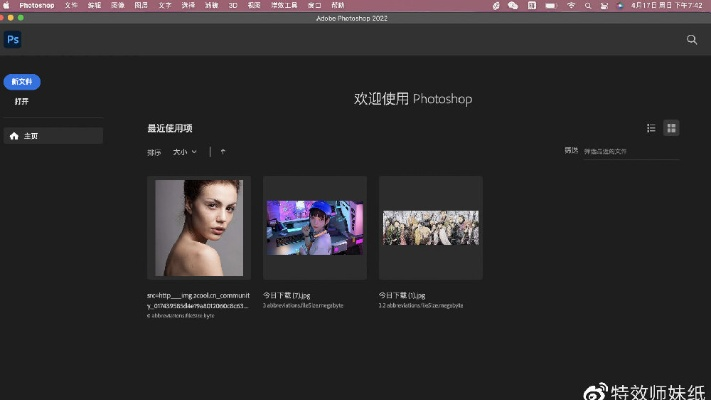
Task: Click the 最近使用项 heading
Action: tap(170, 128)
